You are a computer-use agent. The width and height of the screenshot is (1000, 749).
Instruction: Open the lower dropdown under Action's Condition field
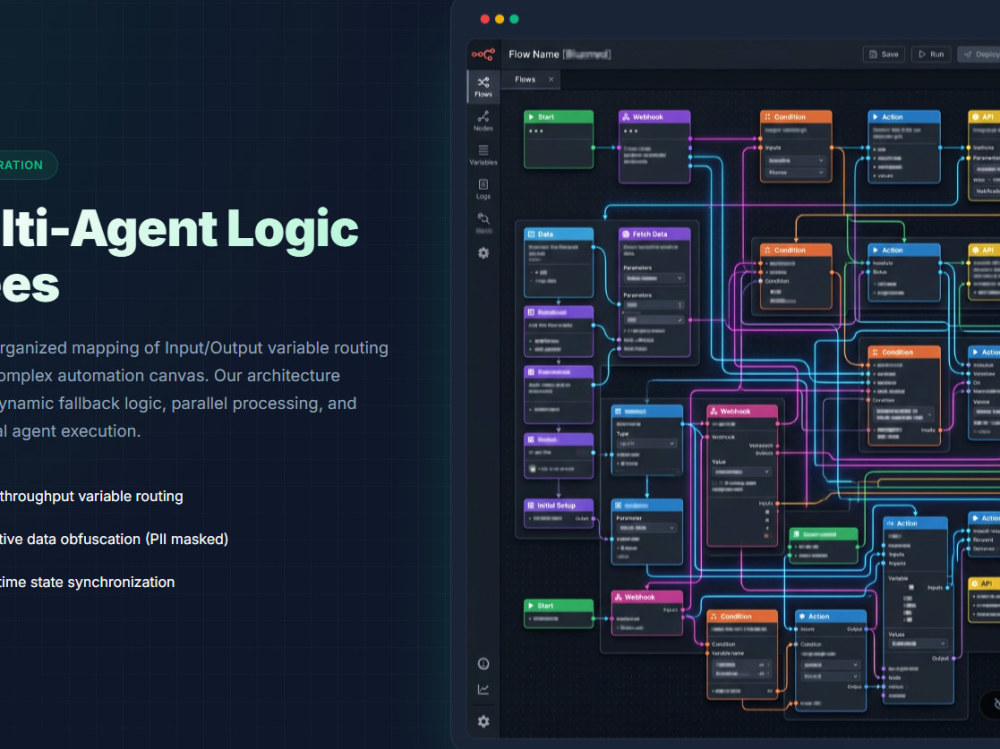tap(830, 676)
